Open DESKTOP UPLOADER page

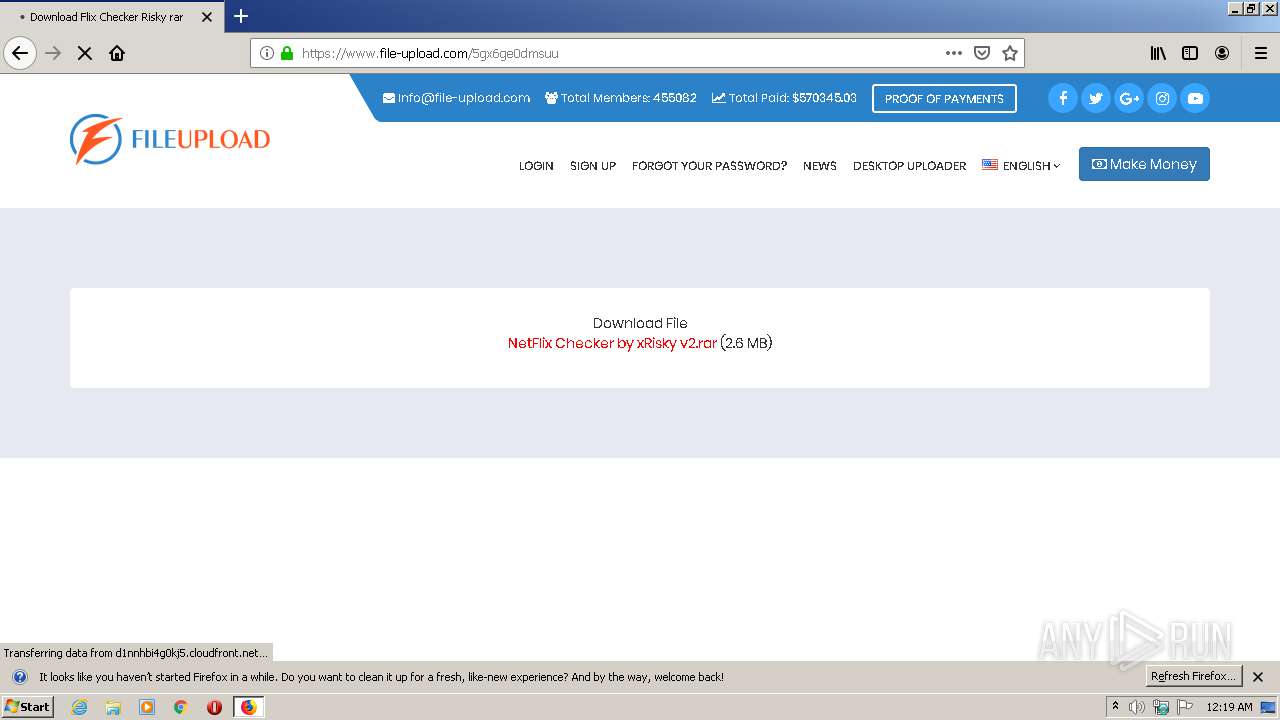point(910,166)
